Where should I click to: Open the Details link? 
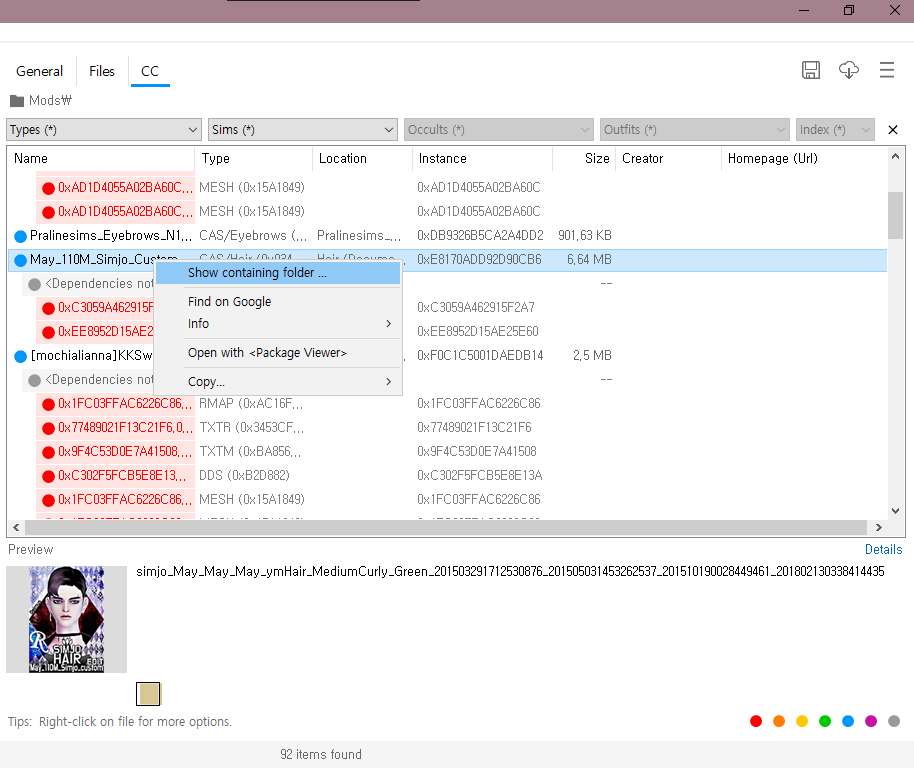point(883,549)
